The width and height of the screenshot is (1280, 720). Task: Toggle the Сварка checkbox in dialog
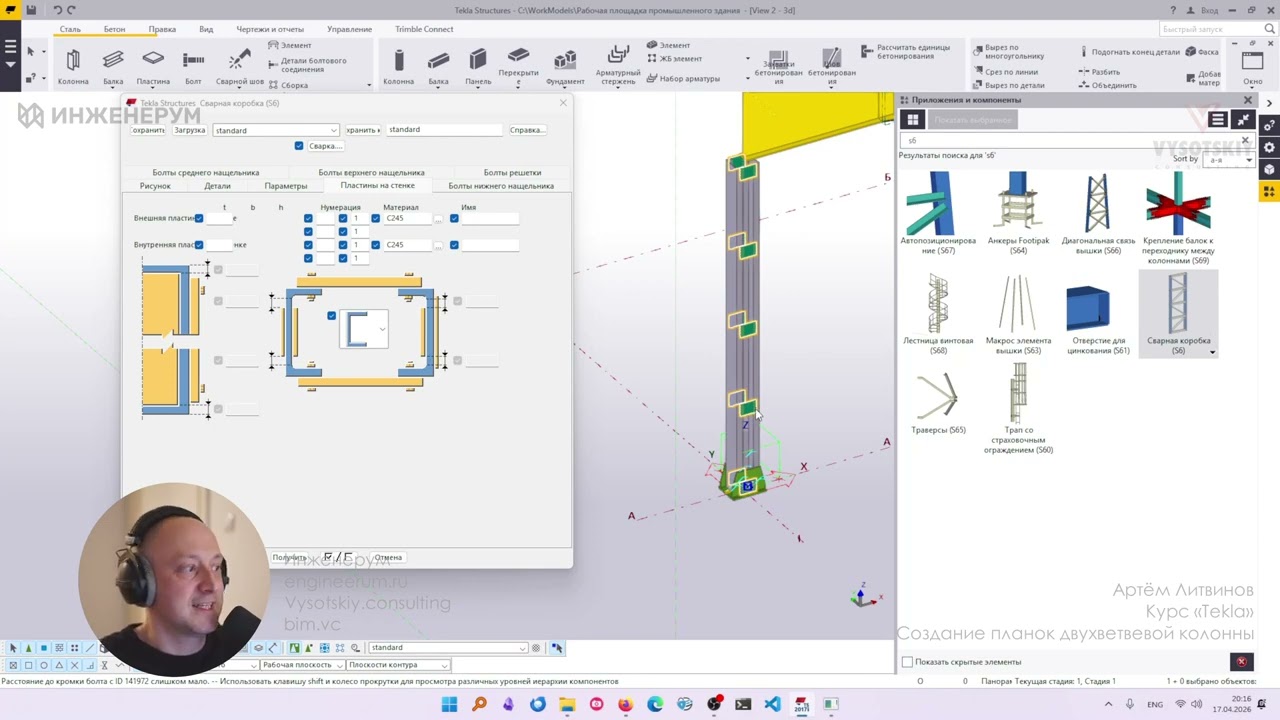pyautogui.click(x=299, y=146)
